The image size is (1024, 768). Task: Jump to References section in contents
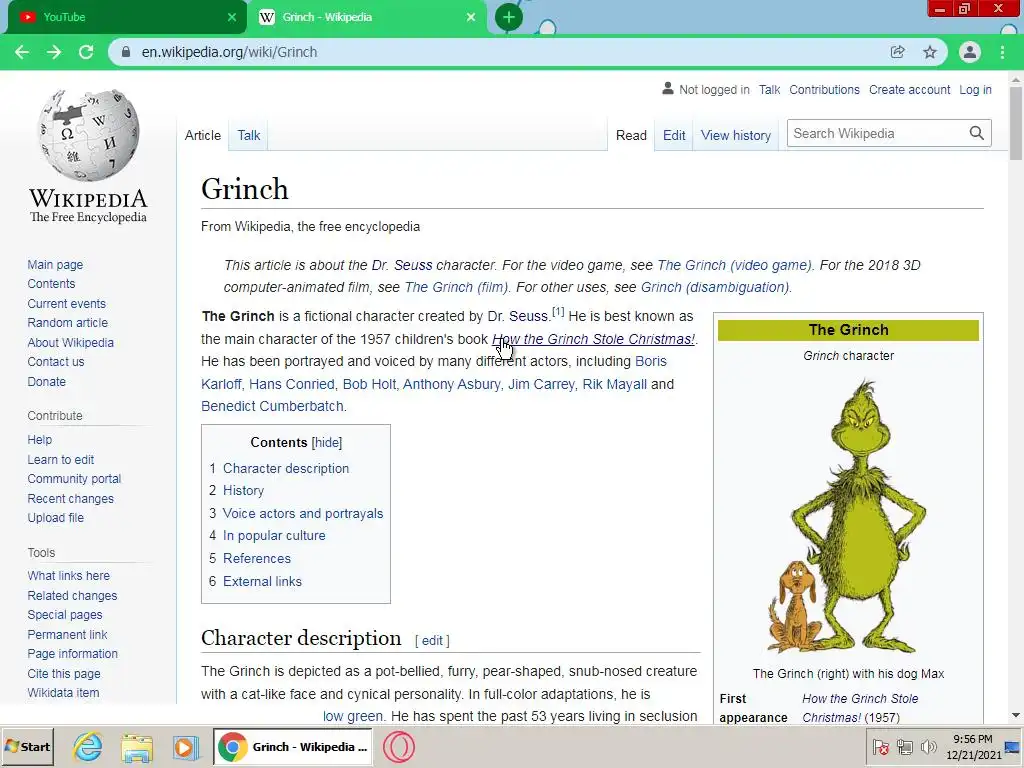(257, 558)
